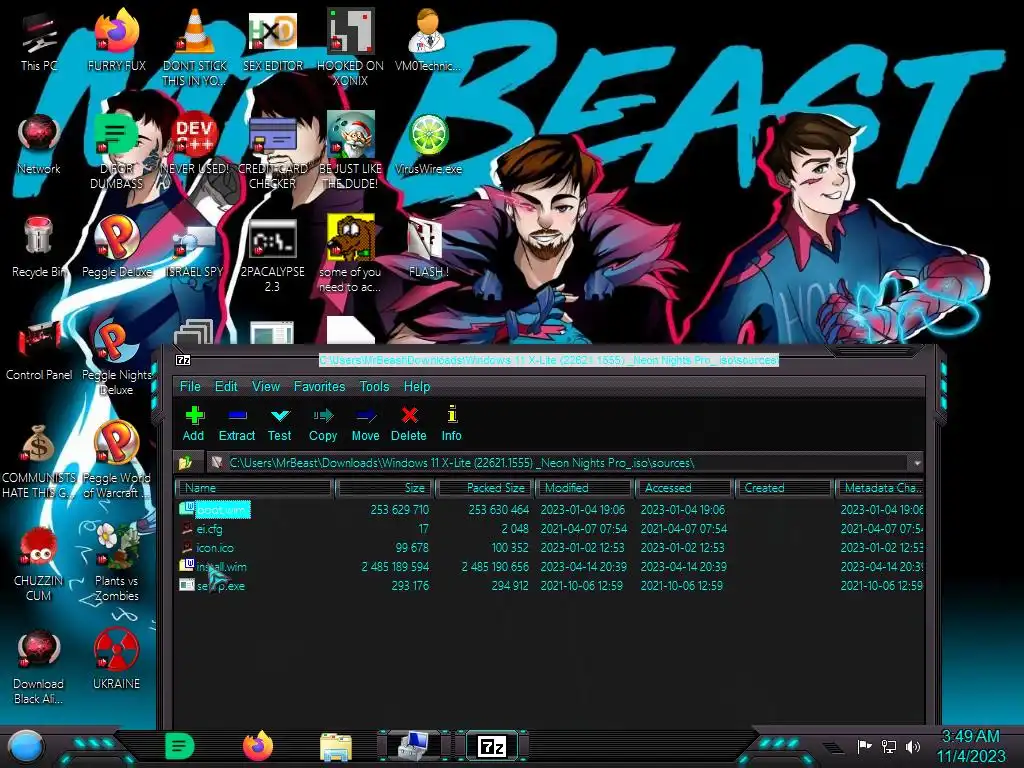Sort by the Created column header
Image resolution: width=1024 pixels, height=768 pixels.
point(784,488)
